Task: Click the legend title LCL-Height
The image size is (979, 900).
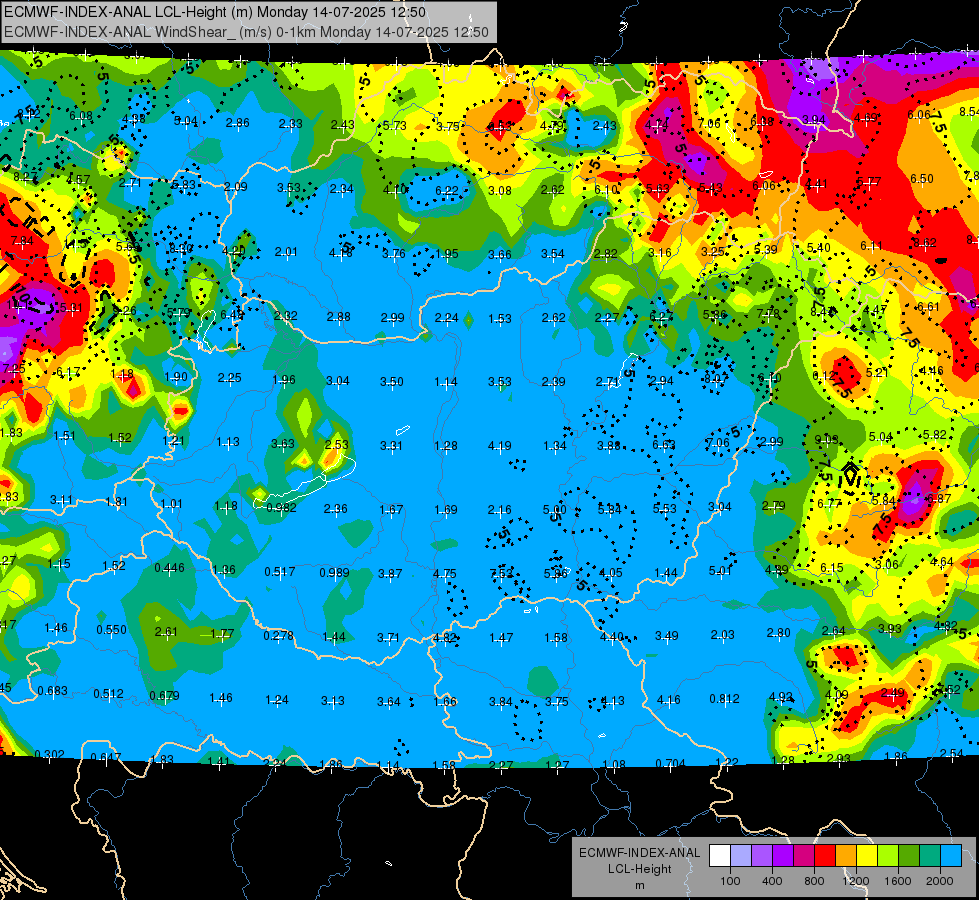Action: [x=639, y=869]
